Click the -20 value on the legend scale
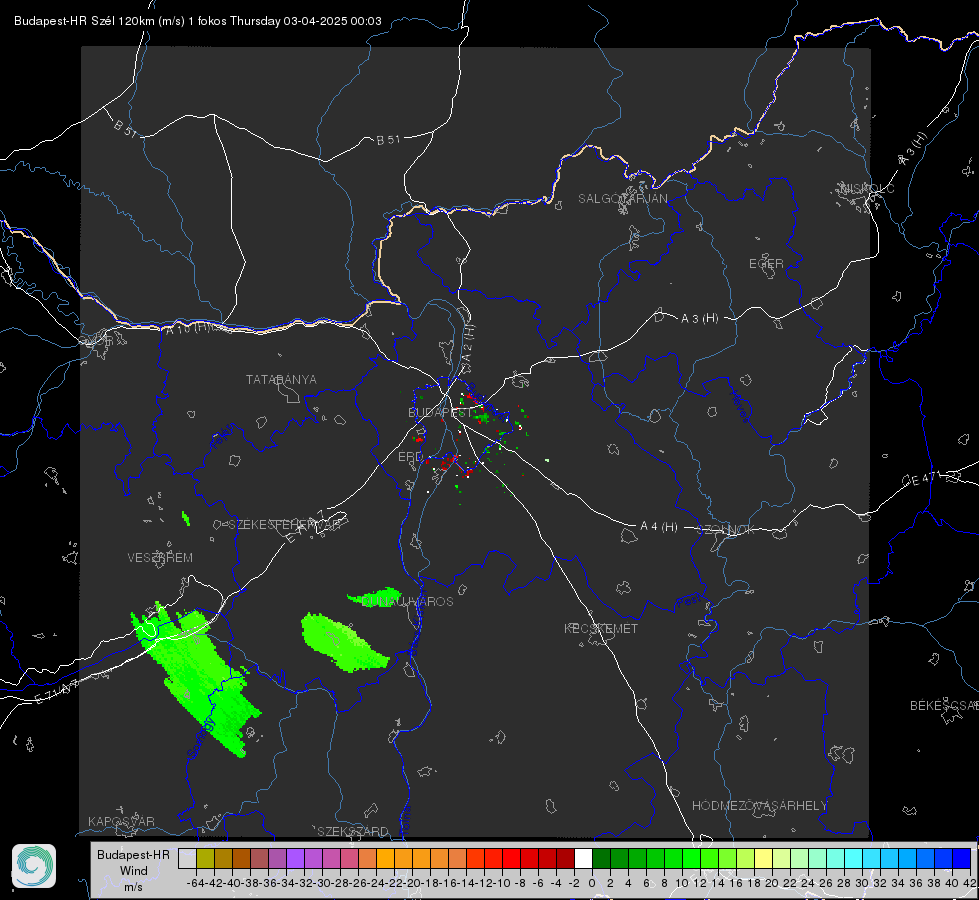979x900 pixels. (412, 883)
